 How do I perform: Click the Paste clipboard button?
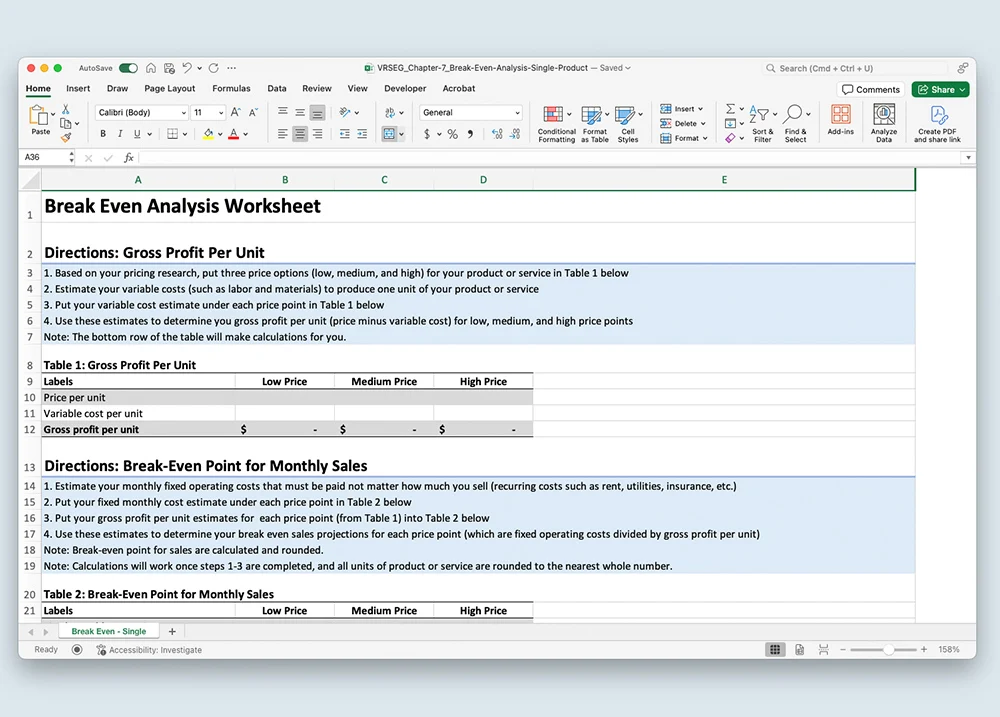tap(40, 119)
